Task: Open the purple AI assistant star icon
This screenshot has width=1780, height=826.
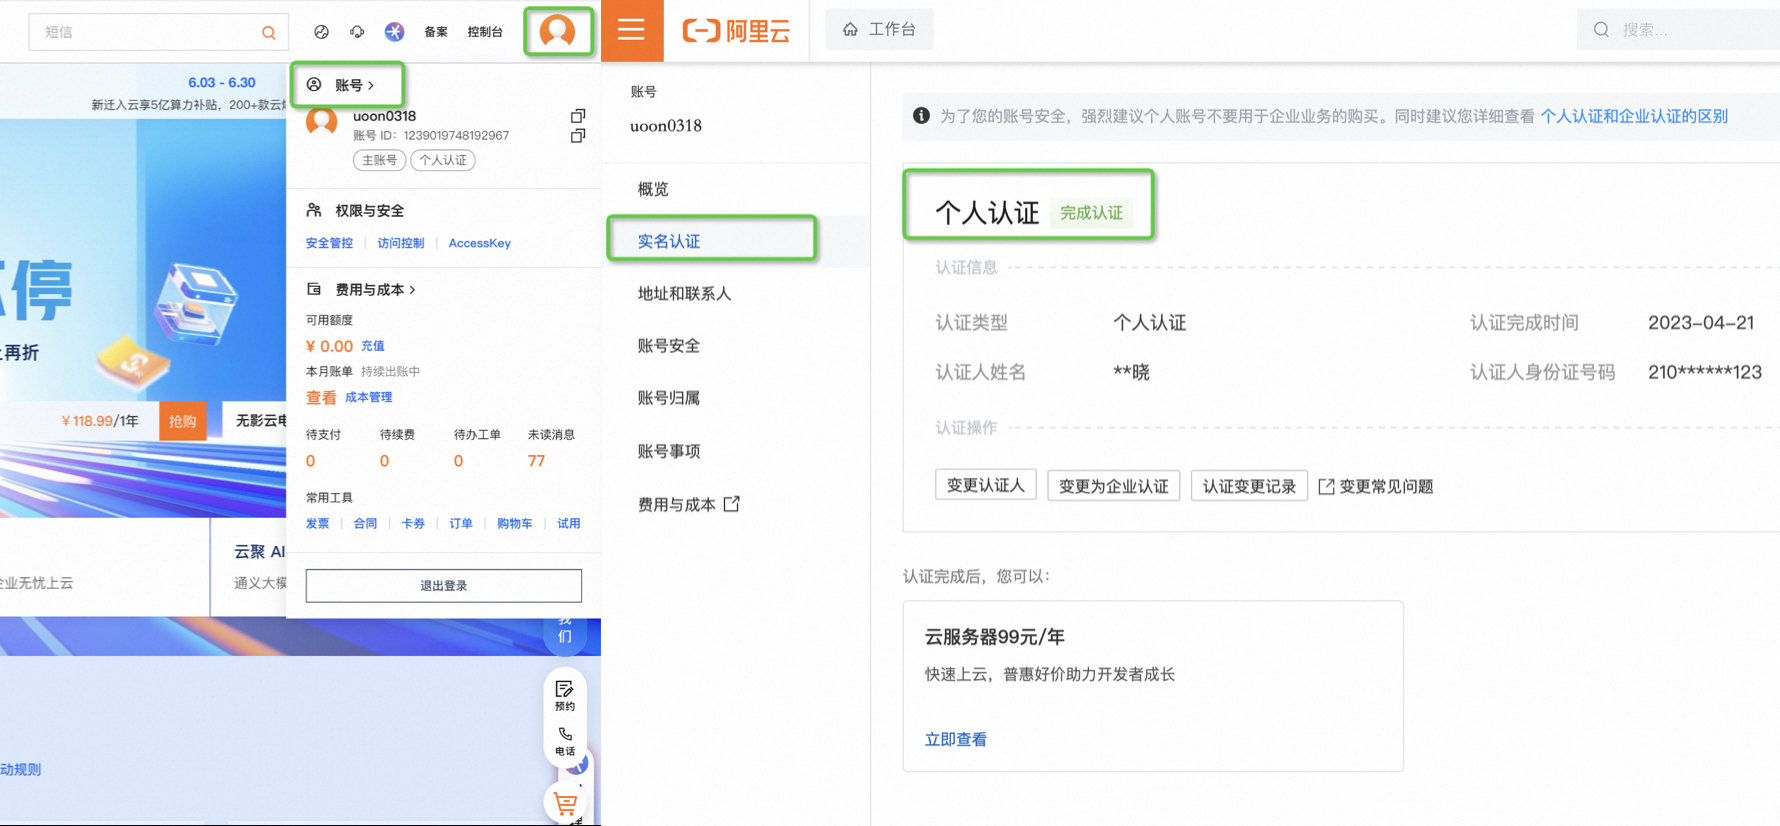Action: tap(395, 32)
